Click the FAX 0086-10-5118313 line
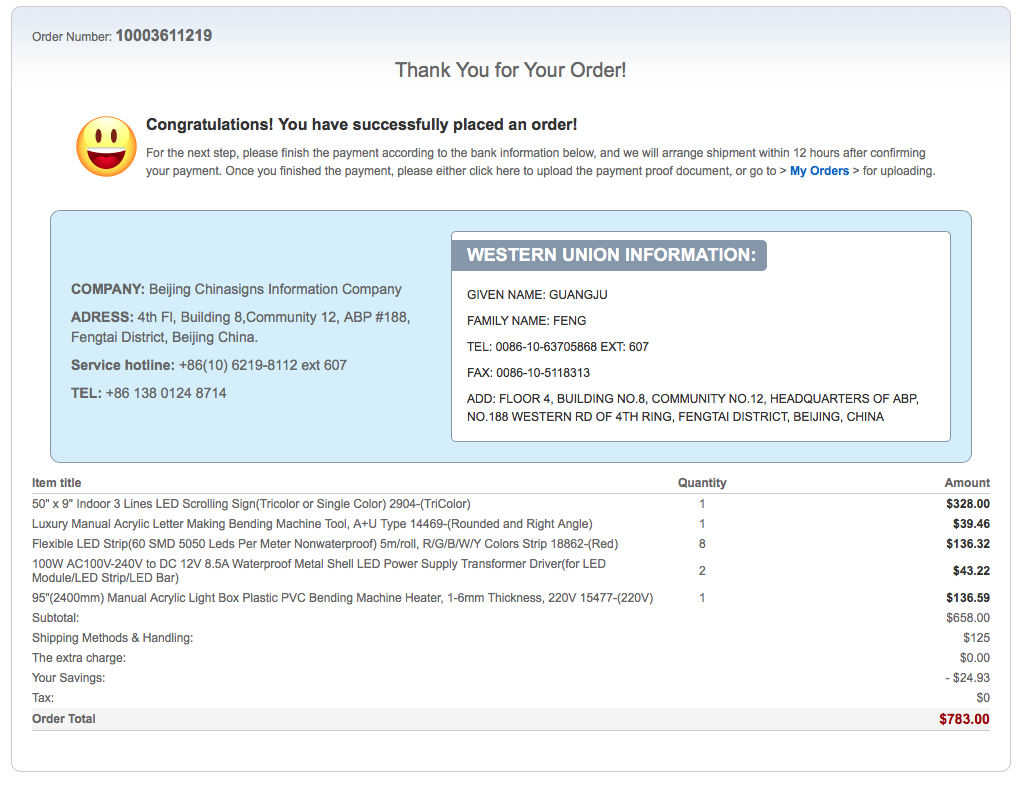The image size is (1026, 786). (528, 373)
